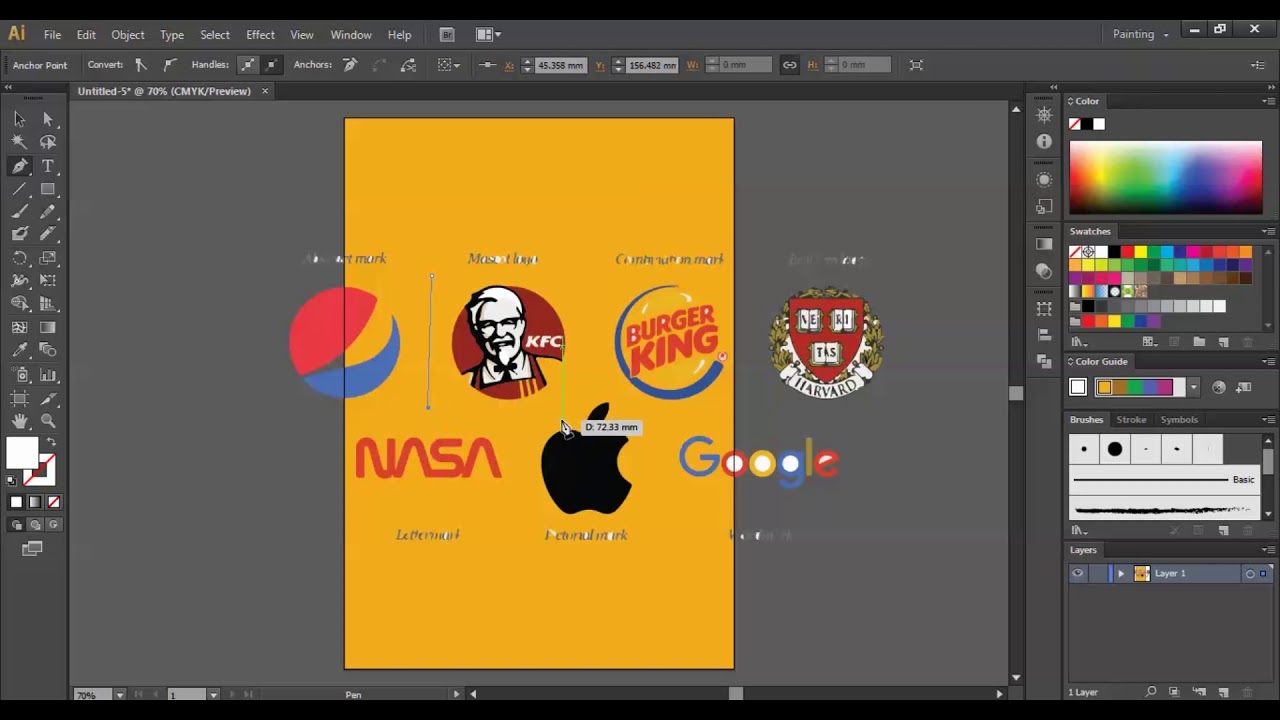The image size is (1280, 720).
Task: Open the Appearance panel icon in dock
Action: [x=1044, y=180]
